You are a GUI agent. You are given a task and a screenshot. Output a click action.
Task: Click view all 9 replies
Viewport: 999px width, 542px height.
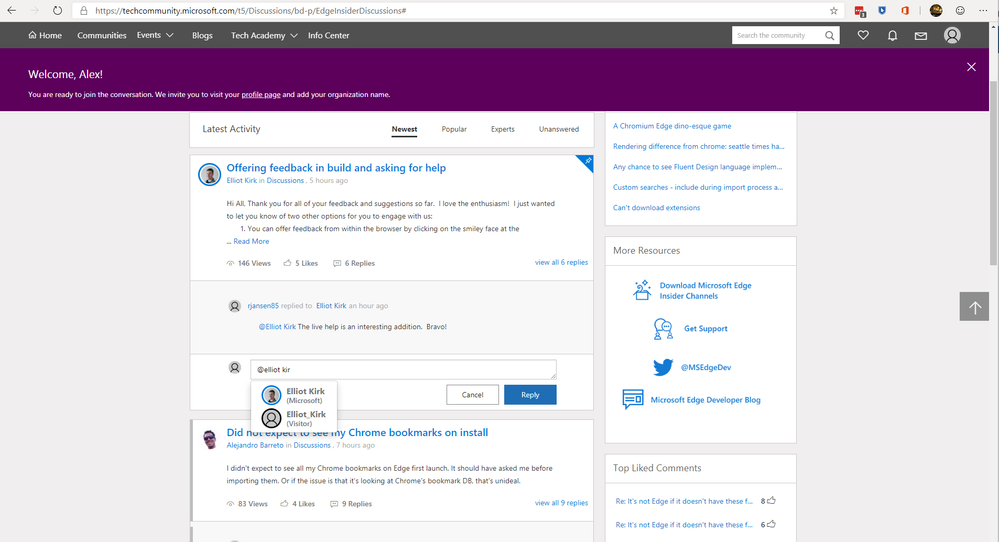click(x=561, y=503)
